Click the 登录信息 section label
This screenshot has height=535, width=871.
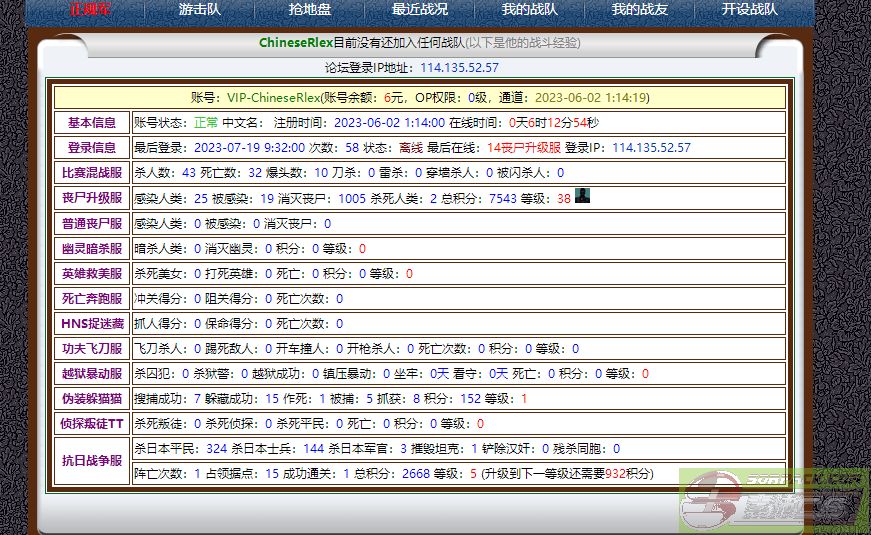92,147
